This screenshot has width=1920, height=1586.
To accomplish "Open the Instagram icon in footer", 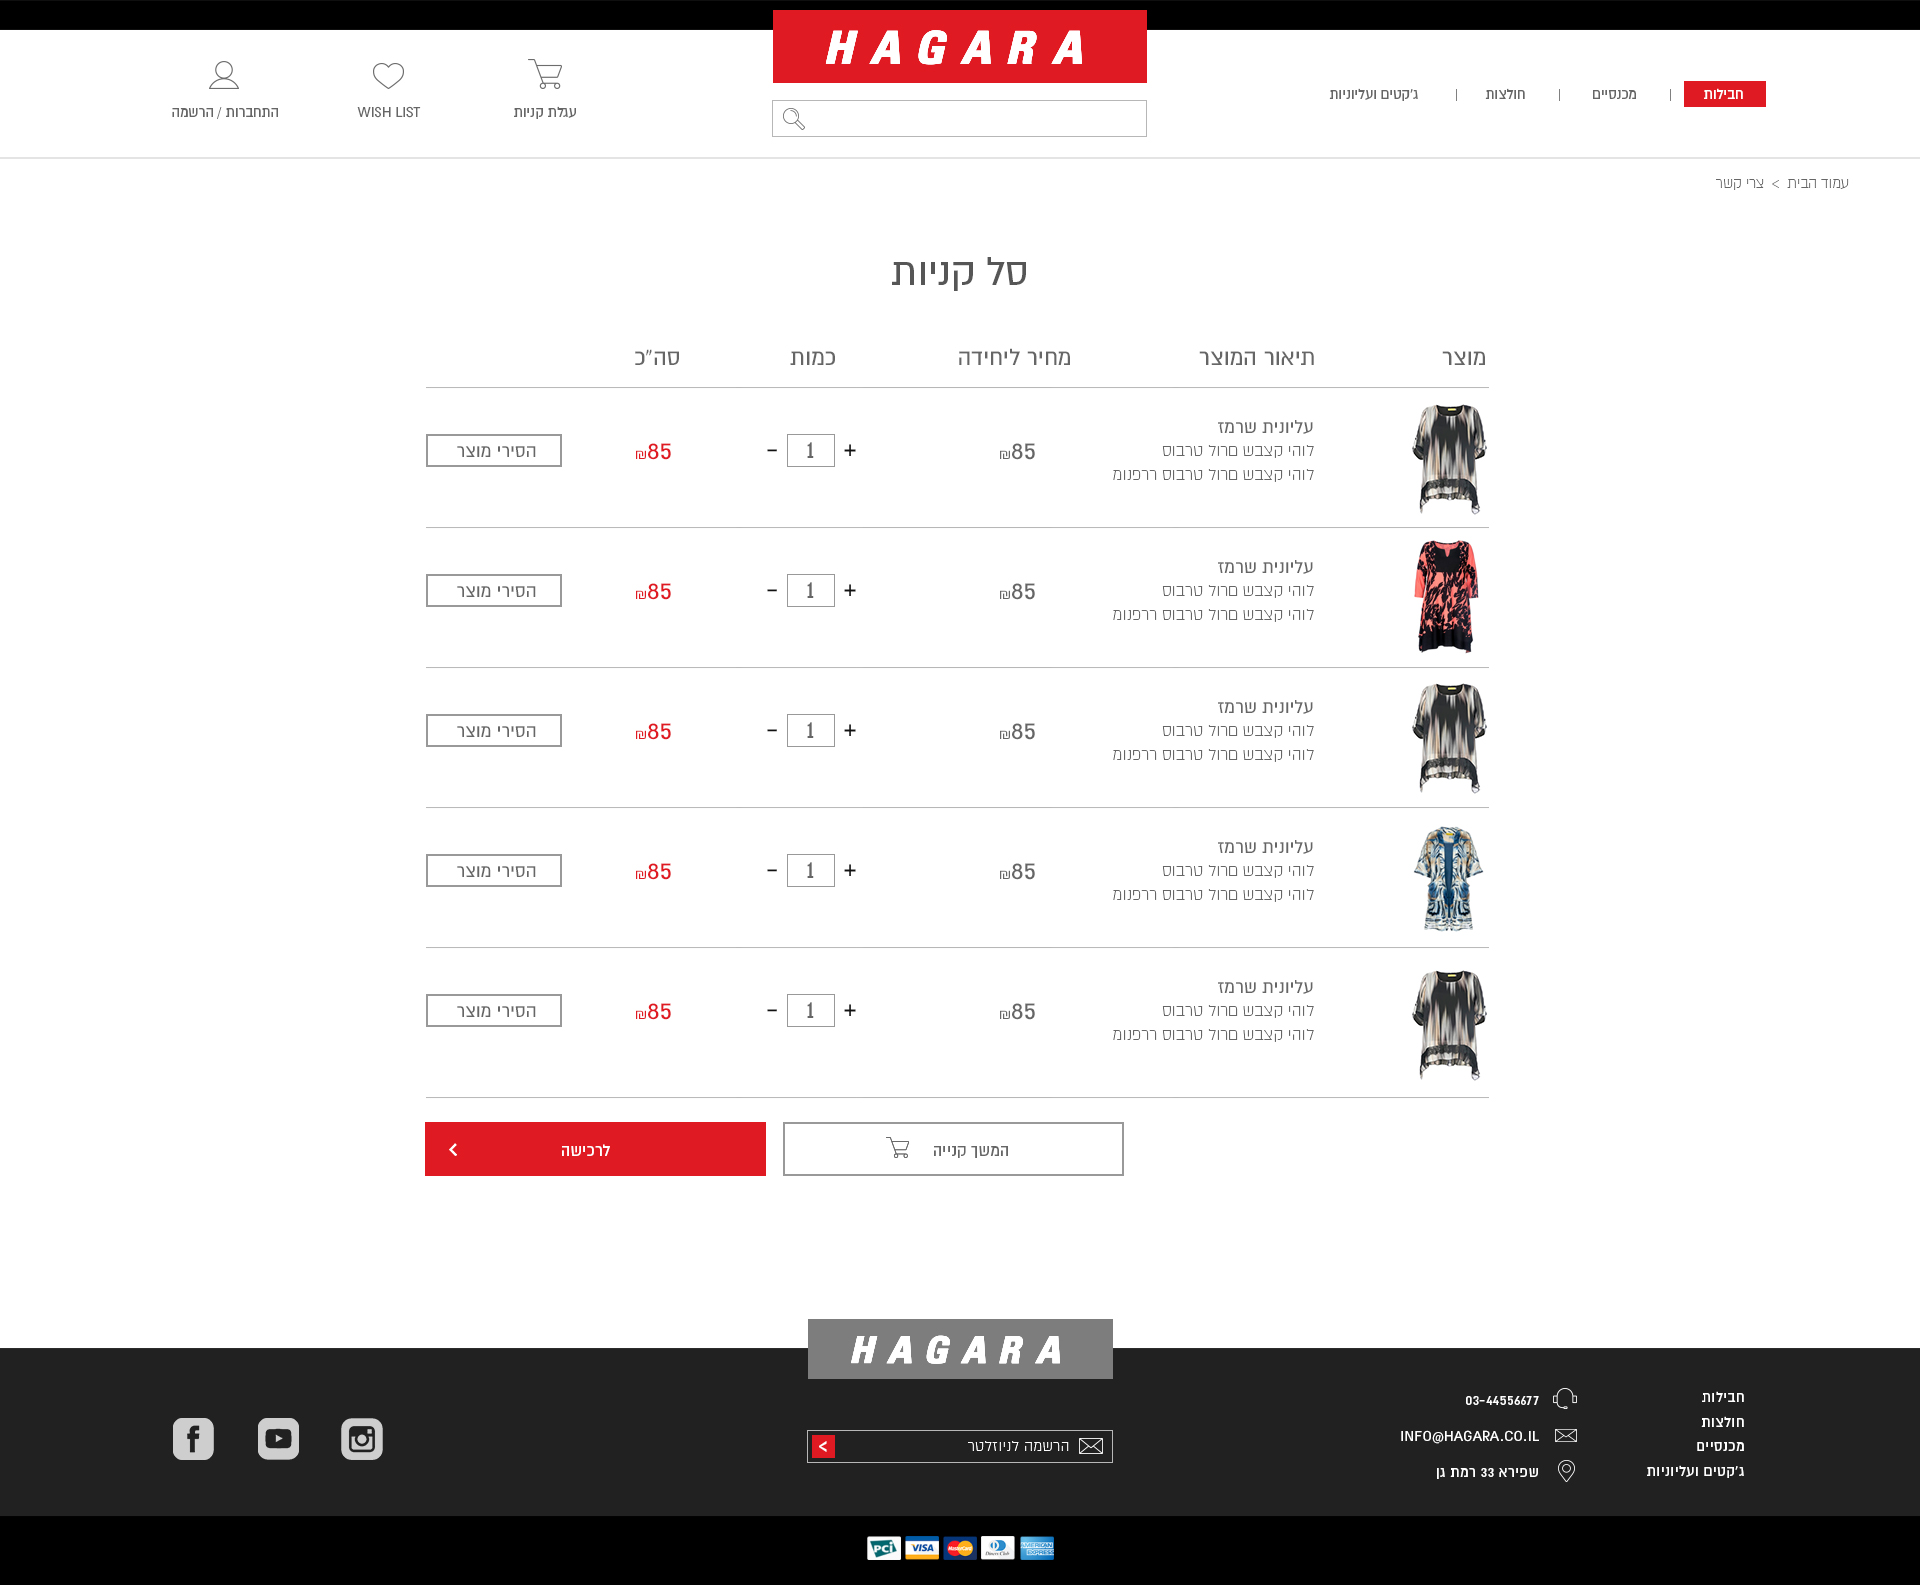I will point(362,1439).
